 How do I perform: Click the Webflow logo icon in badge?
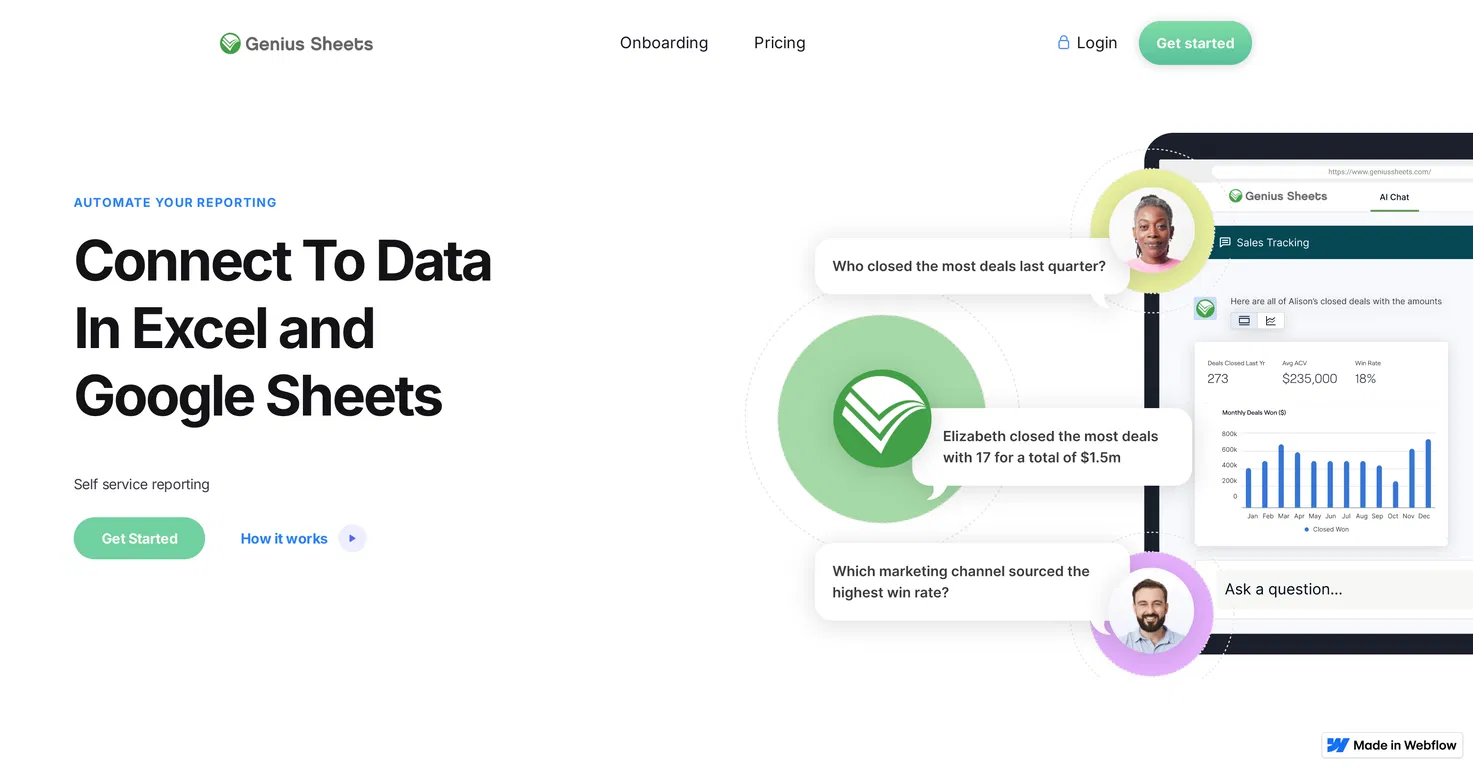[x=1337, y=745]
